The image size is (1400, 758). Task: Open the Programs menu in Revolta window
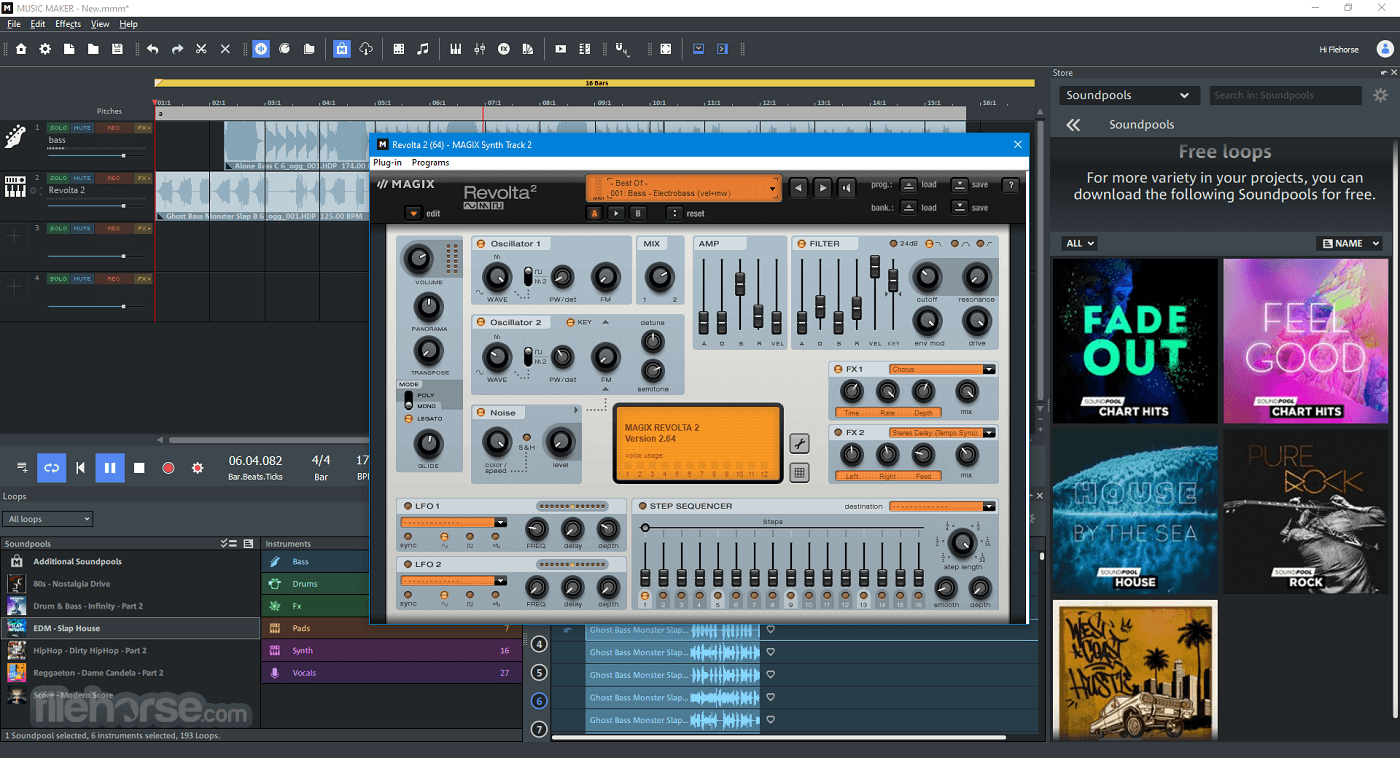coord(430,163)
